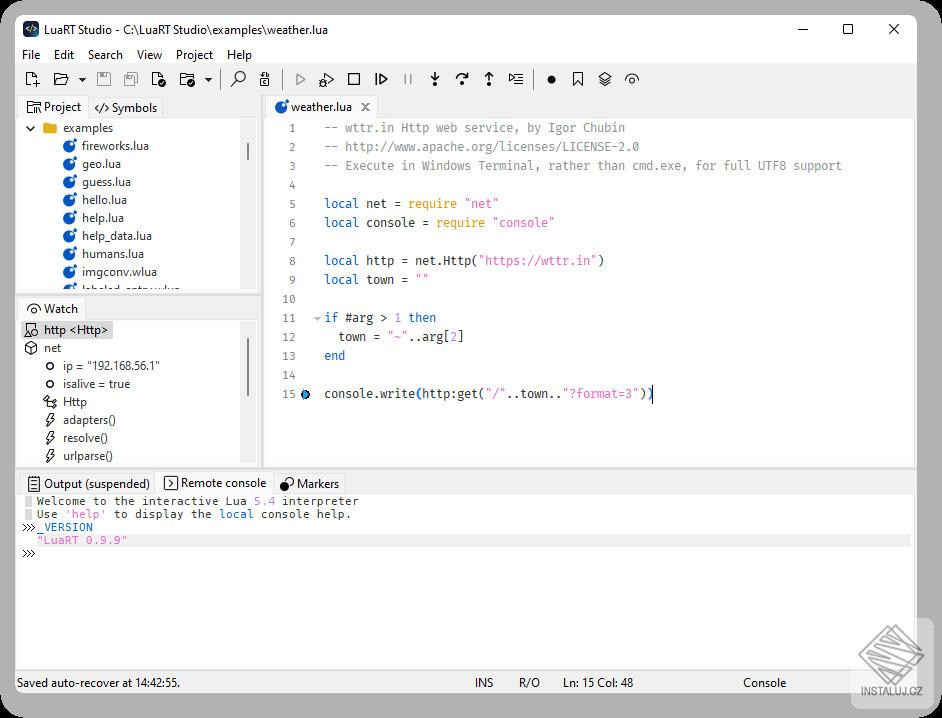Image resolution: width=942 pixels, height=718 pixels.
Task: Click the Watch panel vertical scrollbar
Action: (248, 365)
